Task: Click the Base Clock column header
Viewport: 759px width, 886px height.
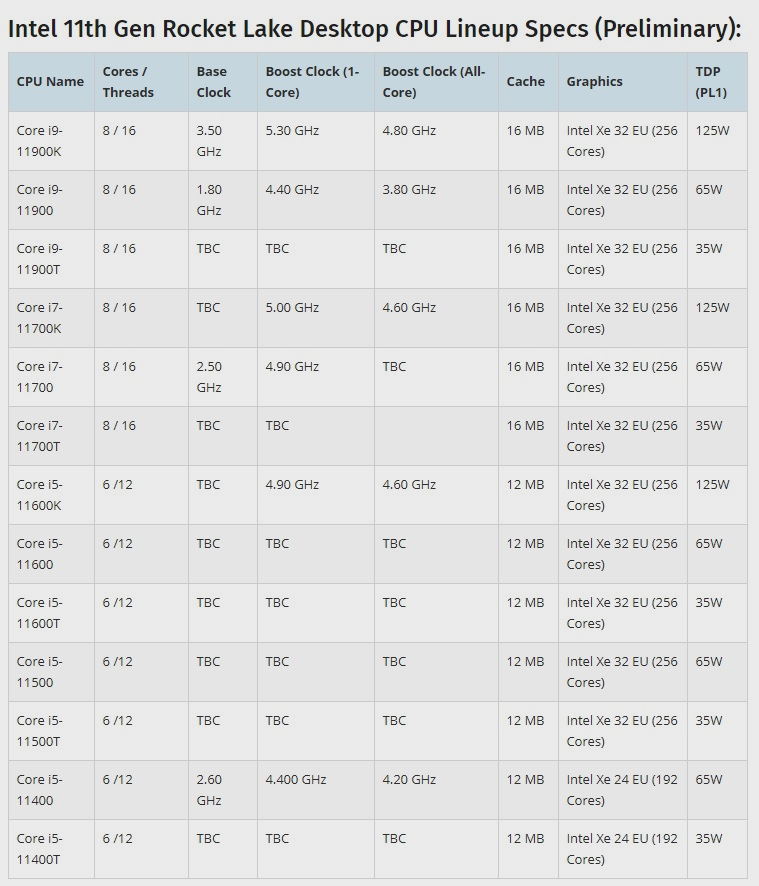Action: [x=213, y=82]
